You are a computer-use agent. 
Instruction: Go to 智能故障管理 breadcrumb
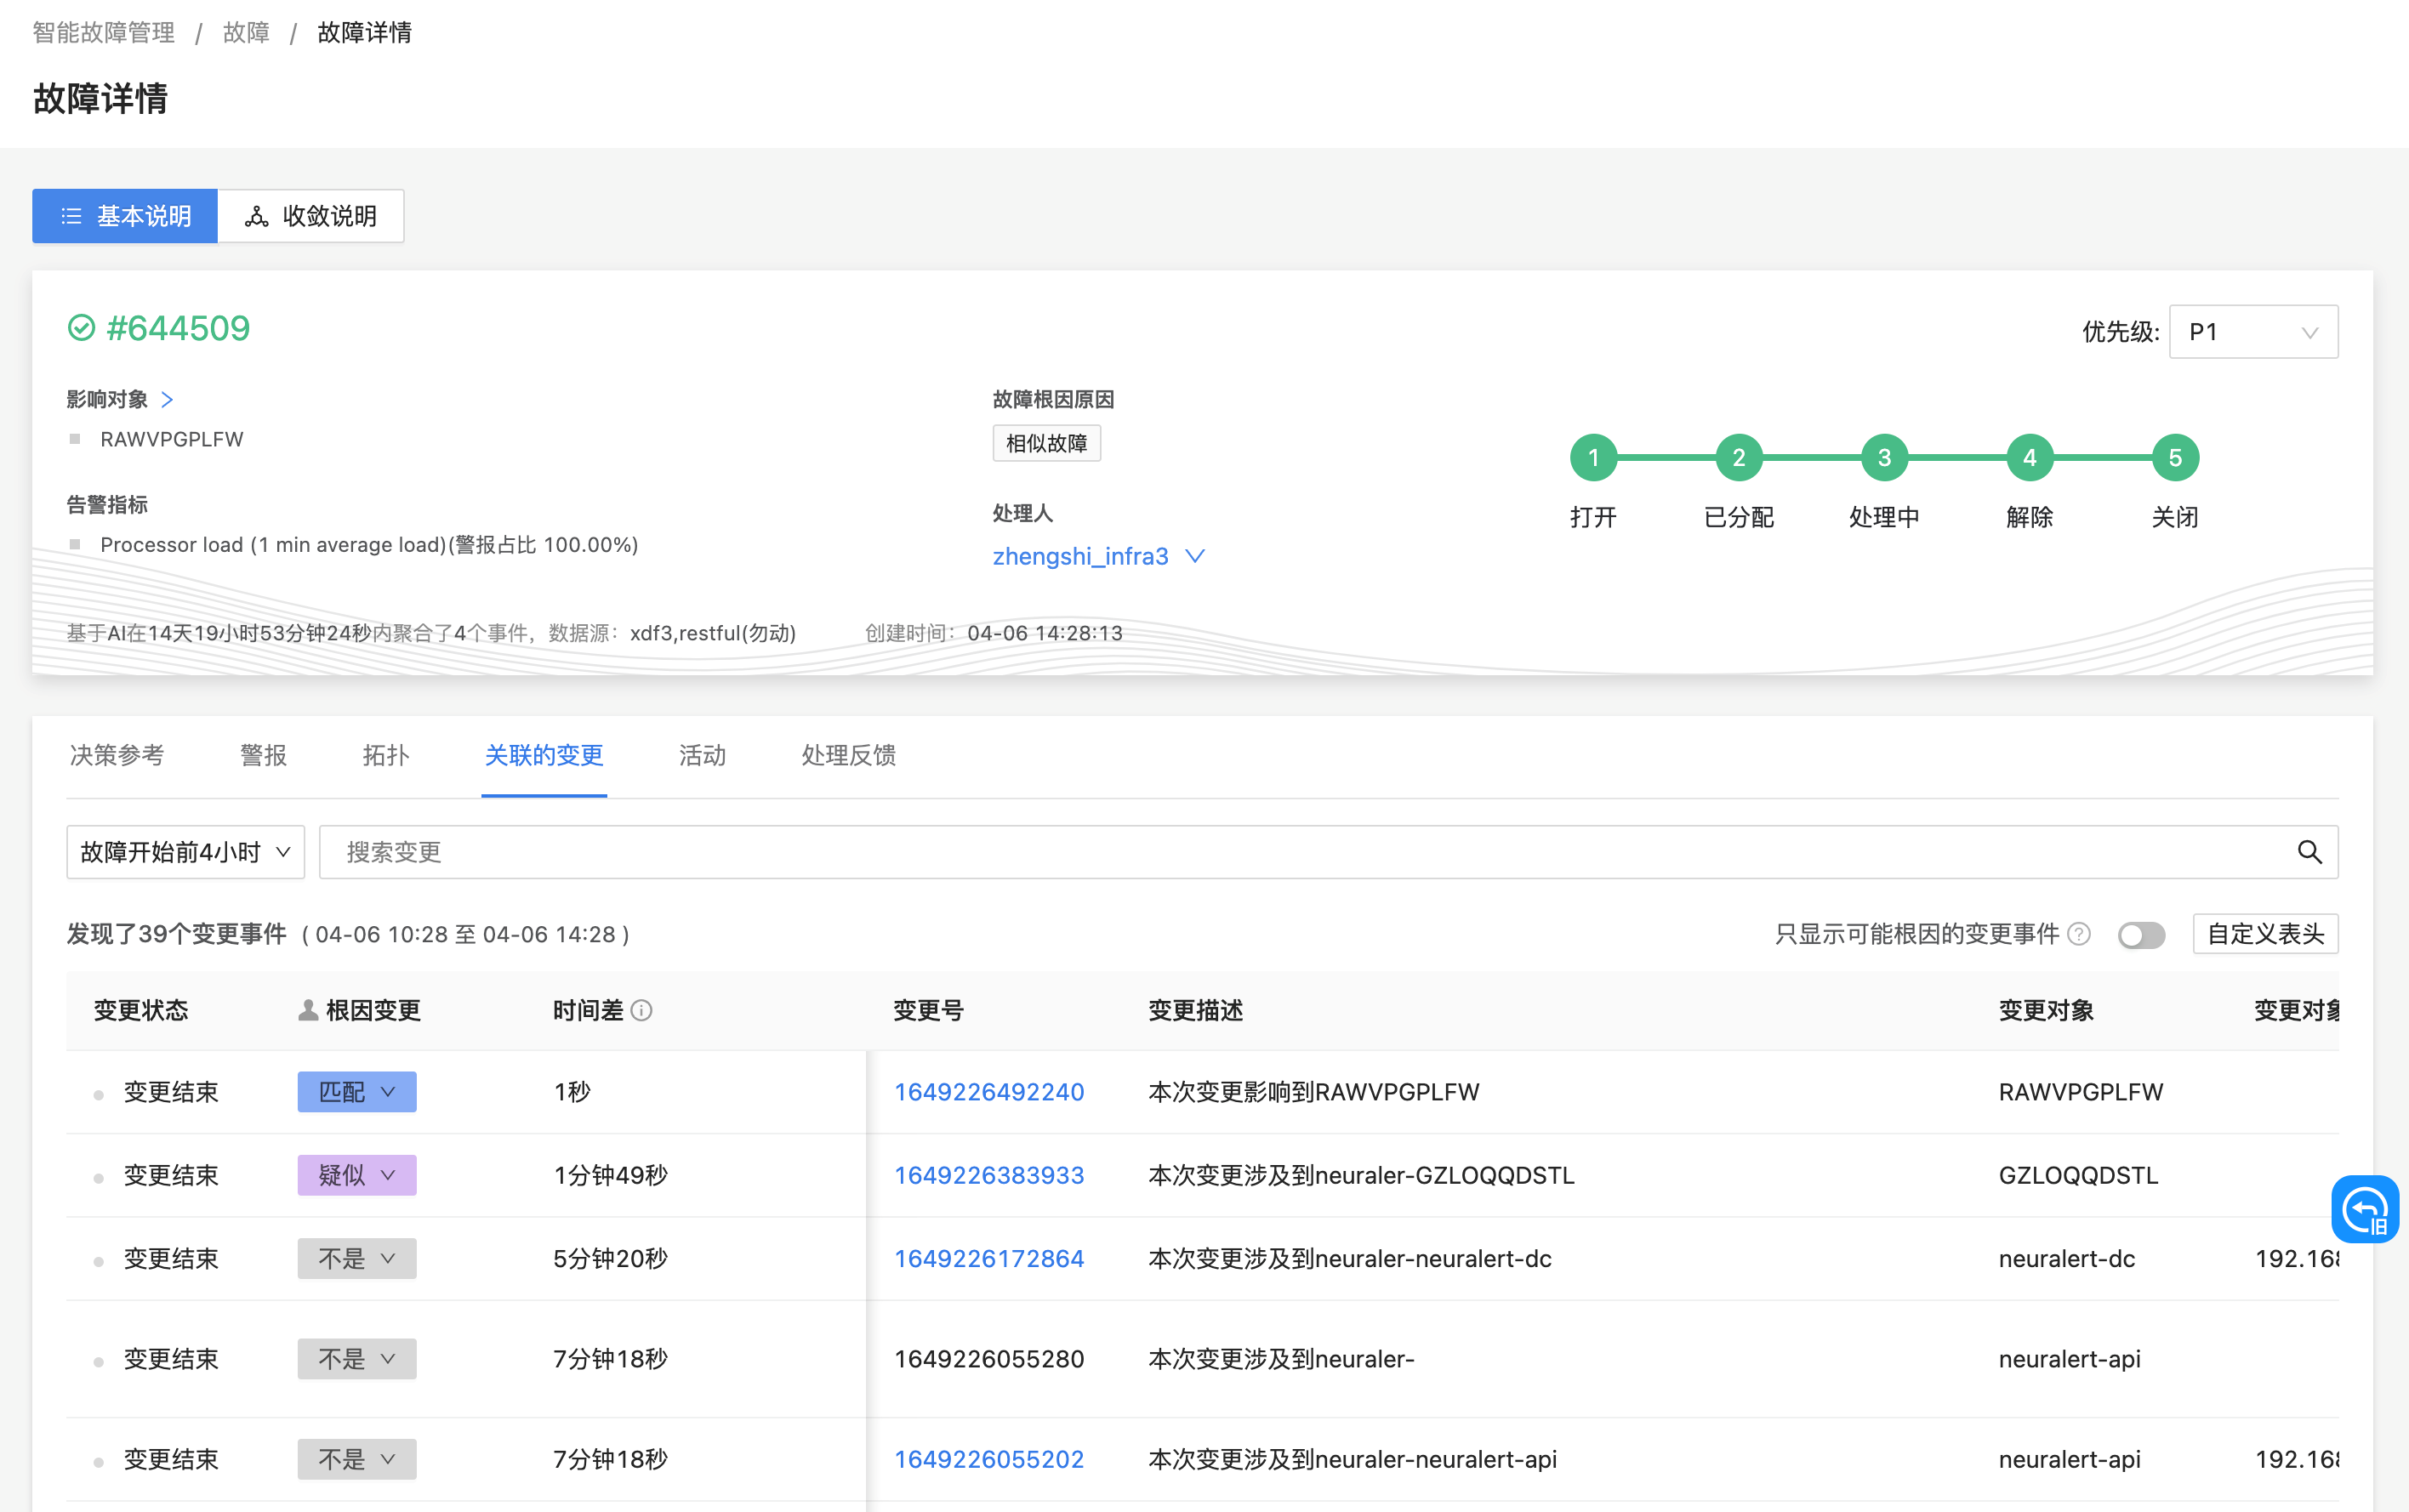(104, 33)
